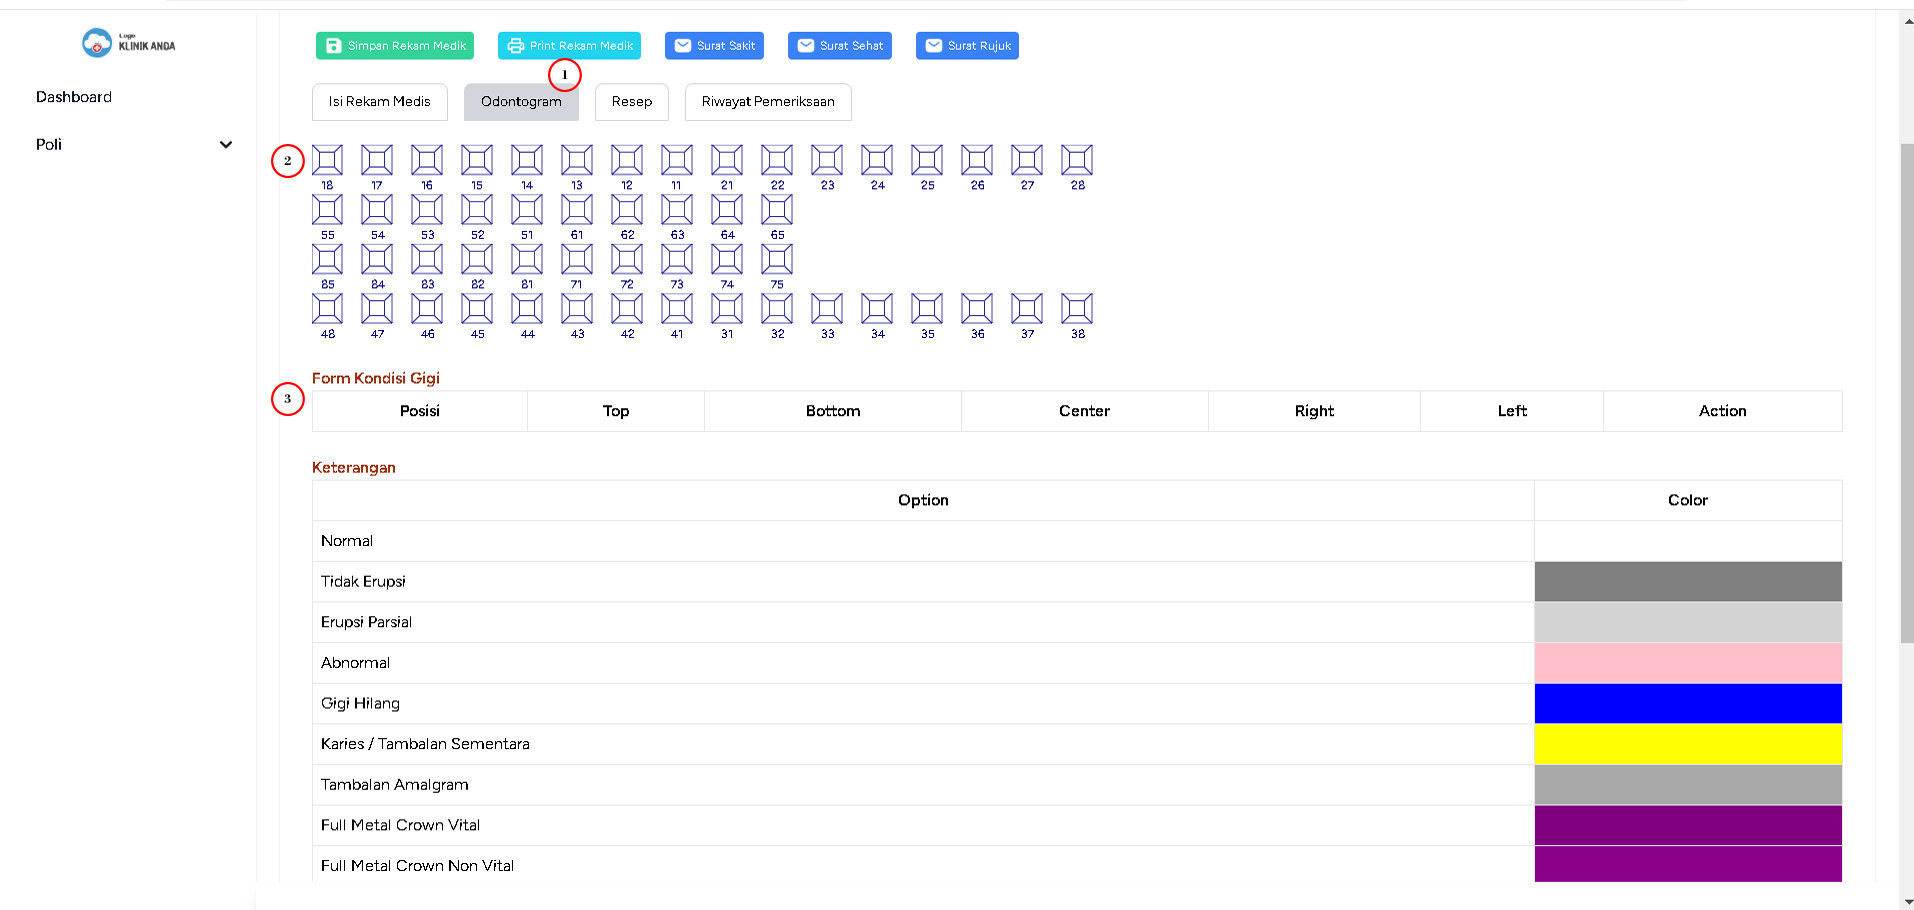Click tooth 71 icon
1914x910 pixels.
tap(577, 259)
